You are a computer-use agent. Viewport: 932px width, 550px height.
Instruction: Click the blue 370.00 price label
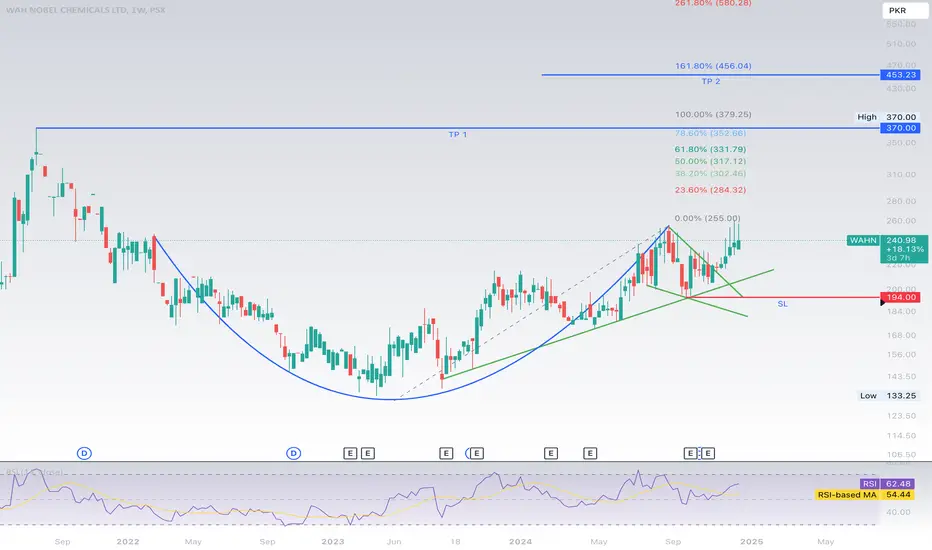pyautogui.click(x=900, y=128)
